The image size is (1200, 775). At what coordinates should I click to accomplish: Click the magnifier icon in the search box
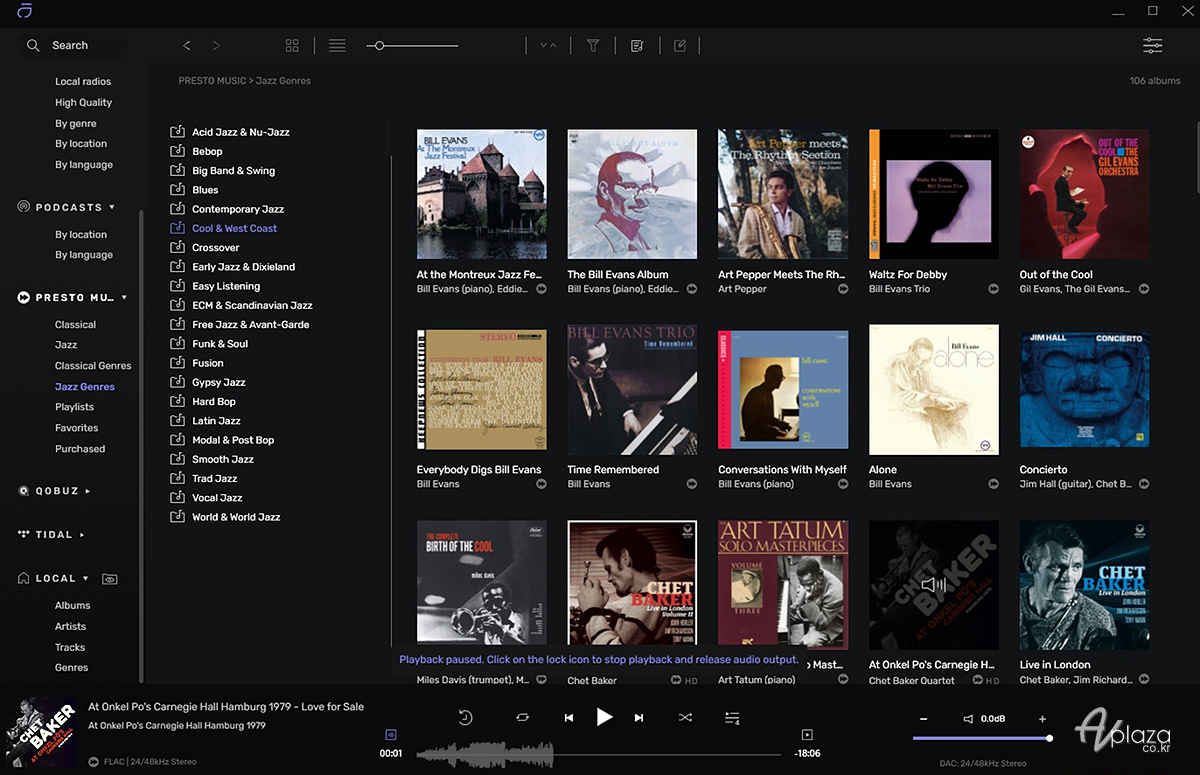tap(33, 45)
